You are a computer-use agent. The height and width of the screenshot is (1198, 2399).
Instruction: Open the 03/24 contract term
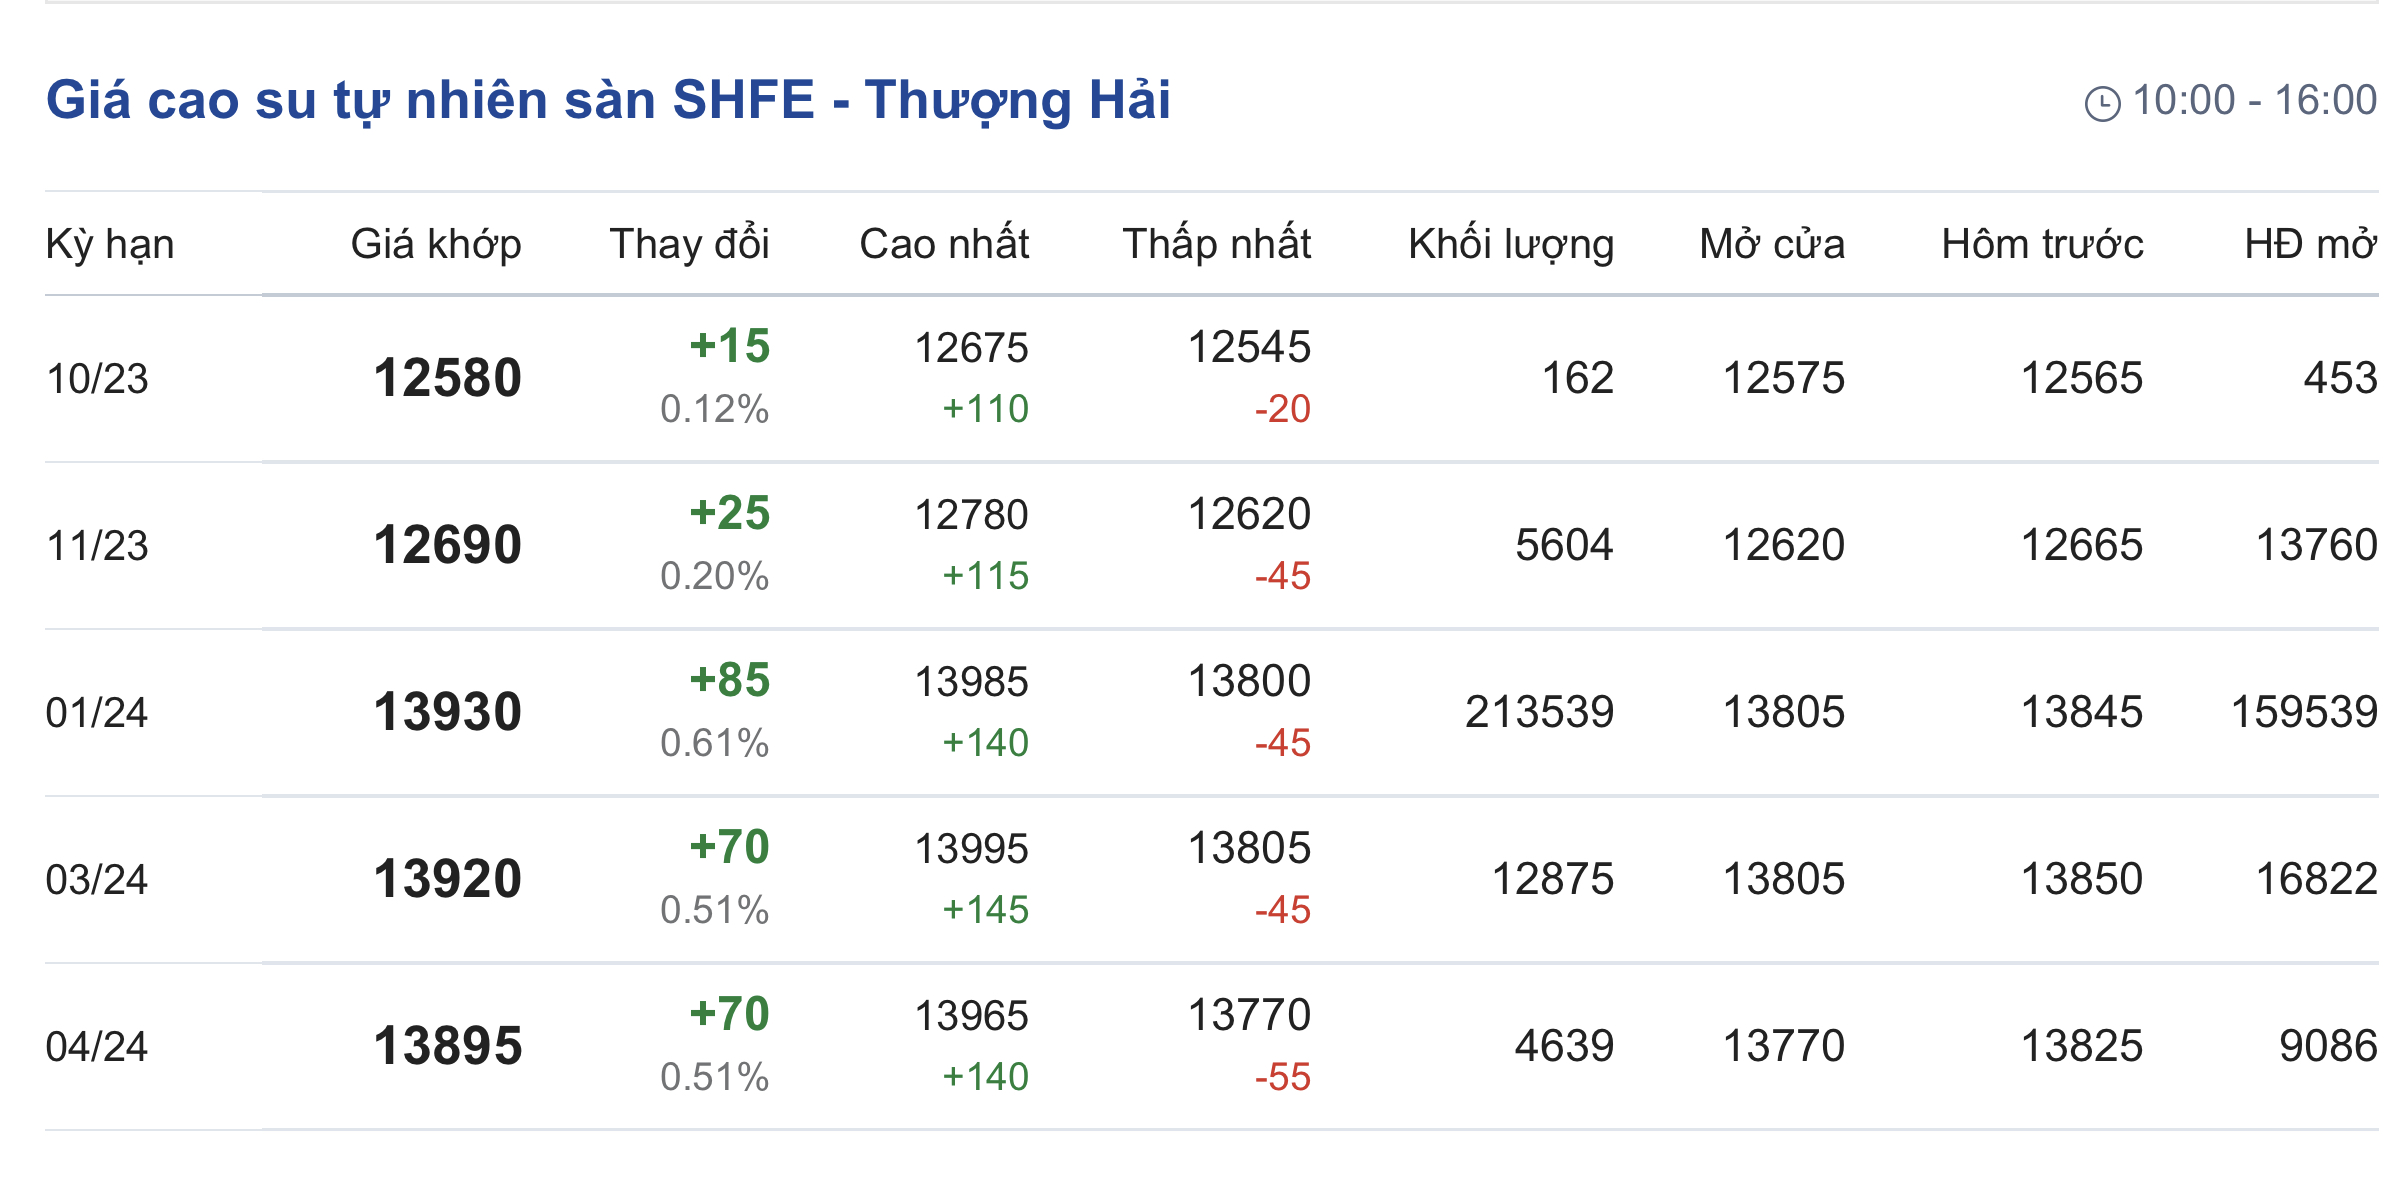coord(97,880)
